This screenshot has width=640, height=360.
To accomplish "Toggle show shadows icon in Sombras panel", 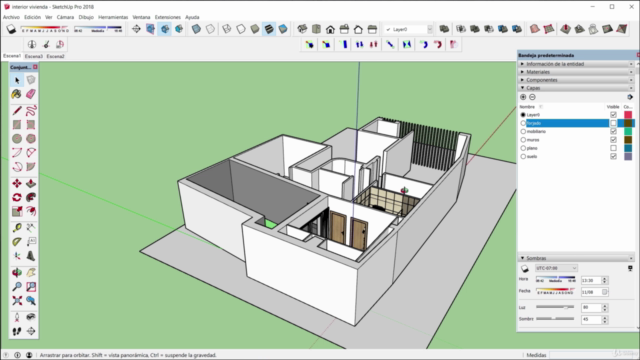I will pyautogui.click(x=525, y=269).
